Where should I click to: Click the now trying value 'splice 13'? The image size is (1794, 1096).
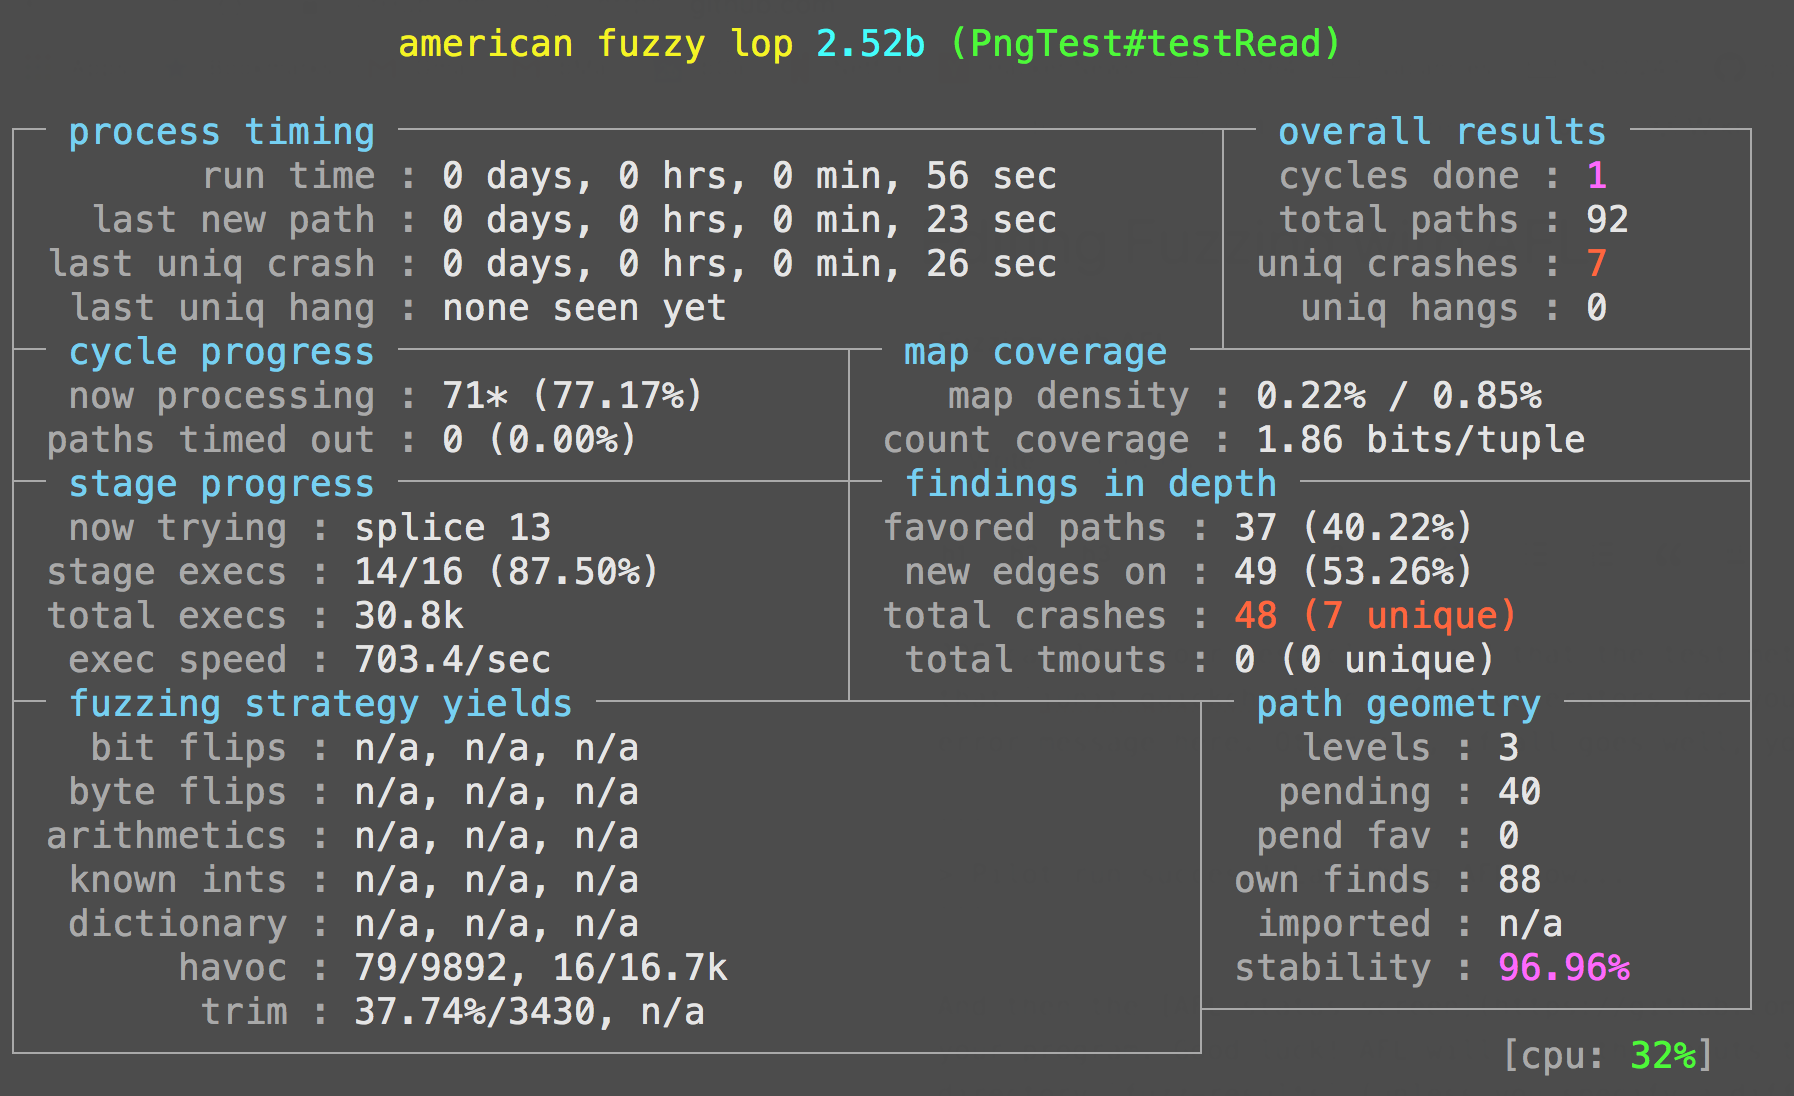coord(452,528)
